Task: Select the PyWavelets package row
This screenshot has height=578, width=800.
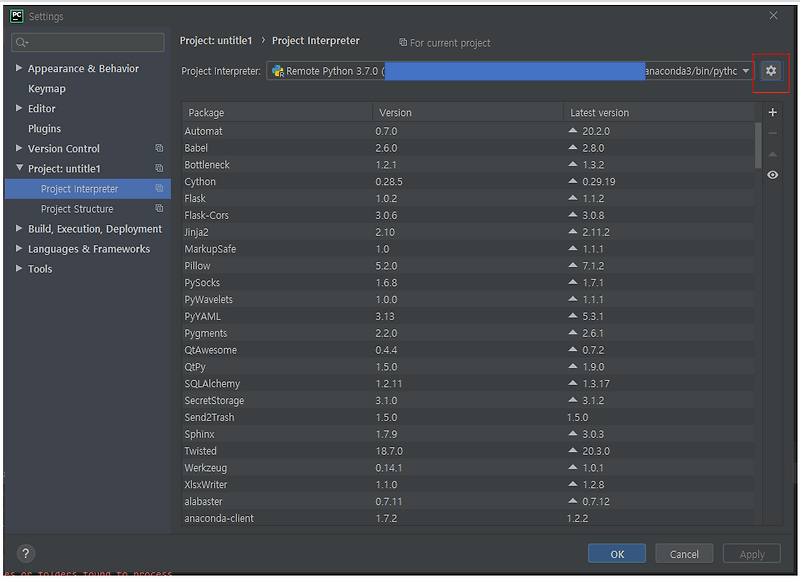Action: coord(468,299)
